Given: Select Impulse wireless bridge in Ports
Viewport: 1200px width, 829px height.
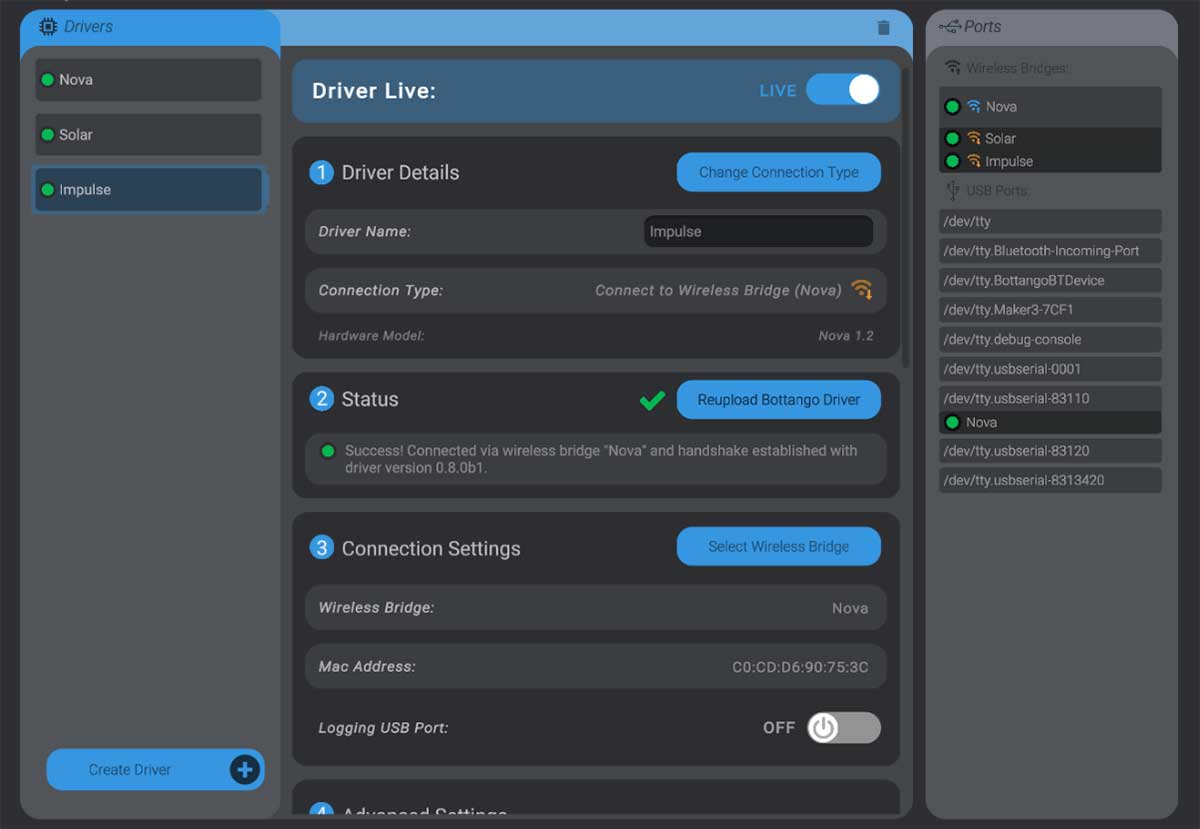Looking at the screenshot, I should pos(1051,161).
